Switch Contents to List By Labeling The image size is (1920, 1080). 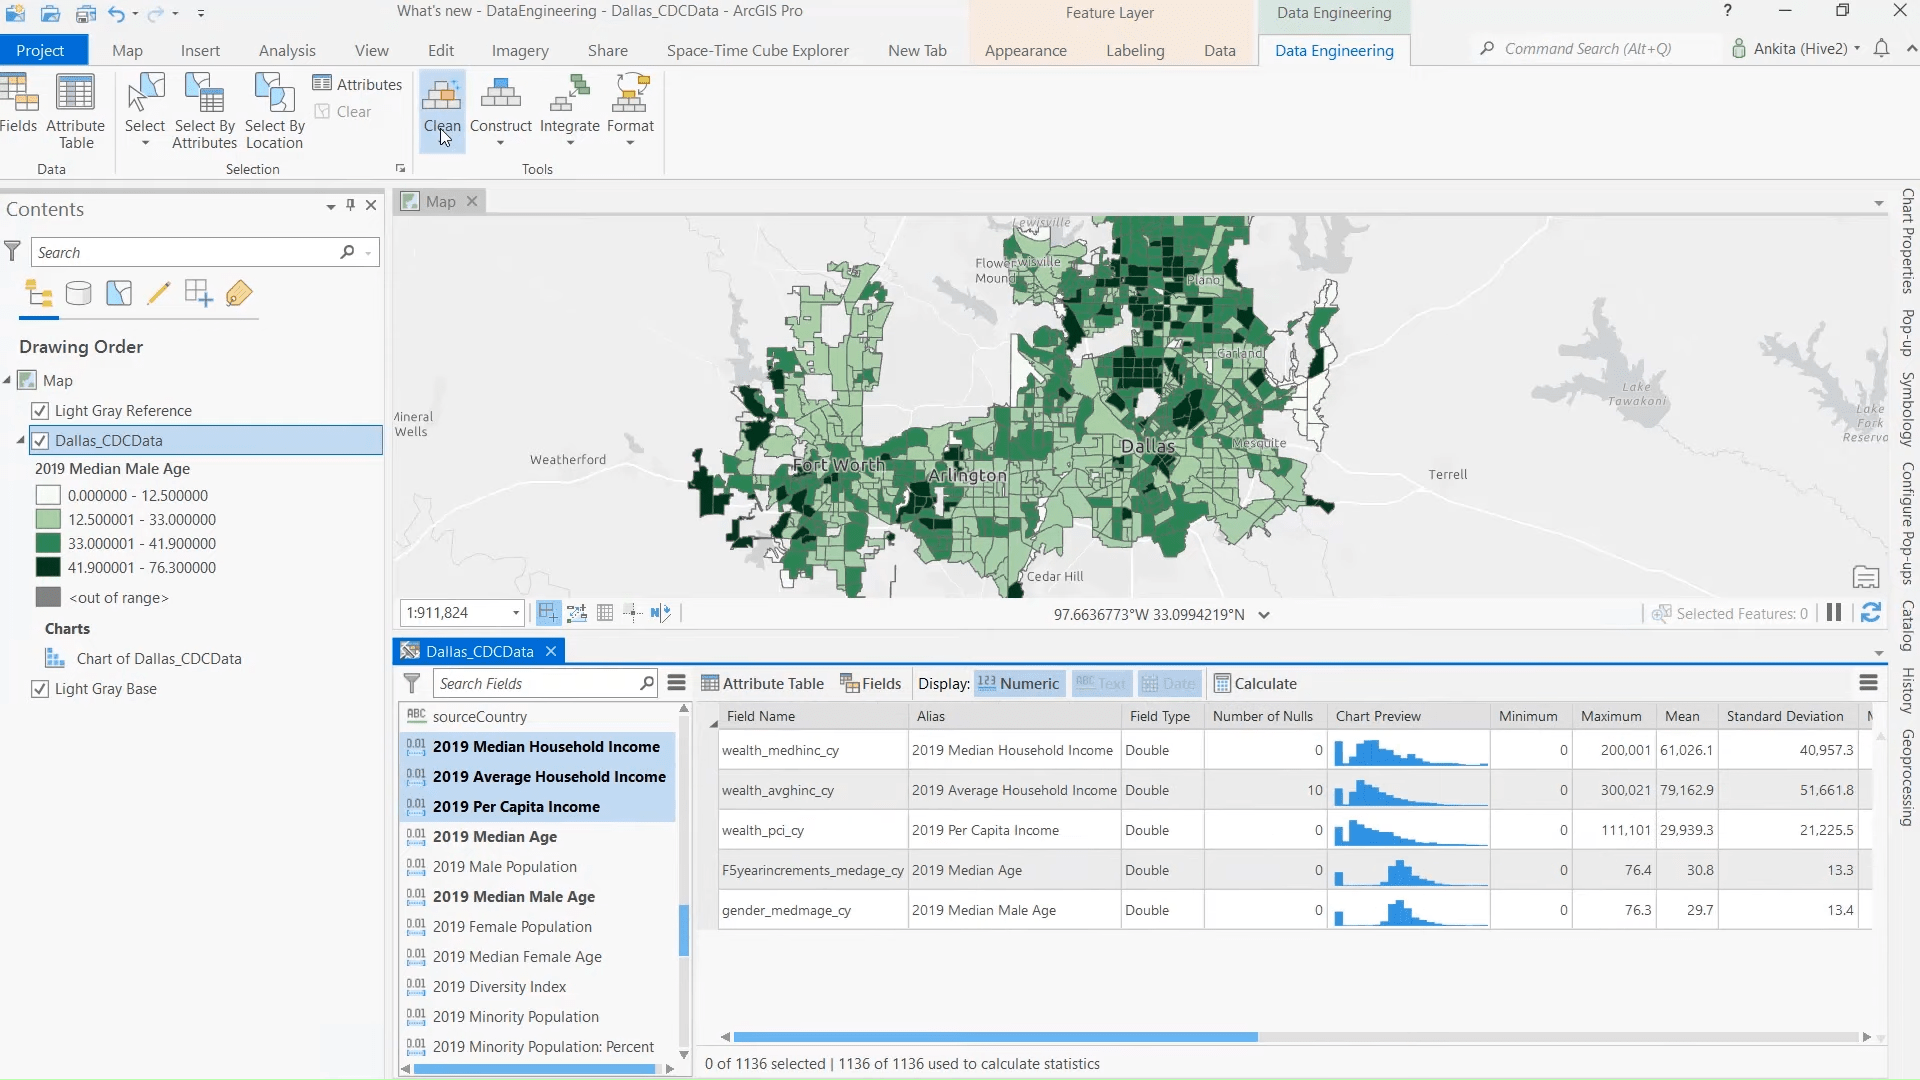239,294
